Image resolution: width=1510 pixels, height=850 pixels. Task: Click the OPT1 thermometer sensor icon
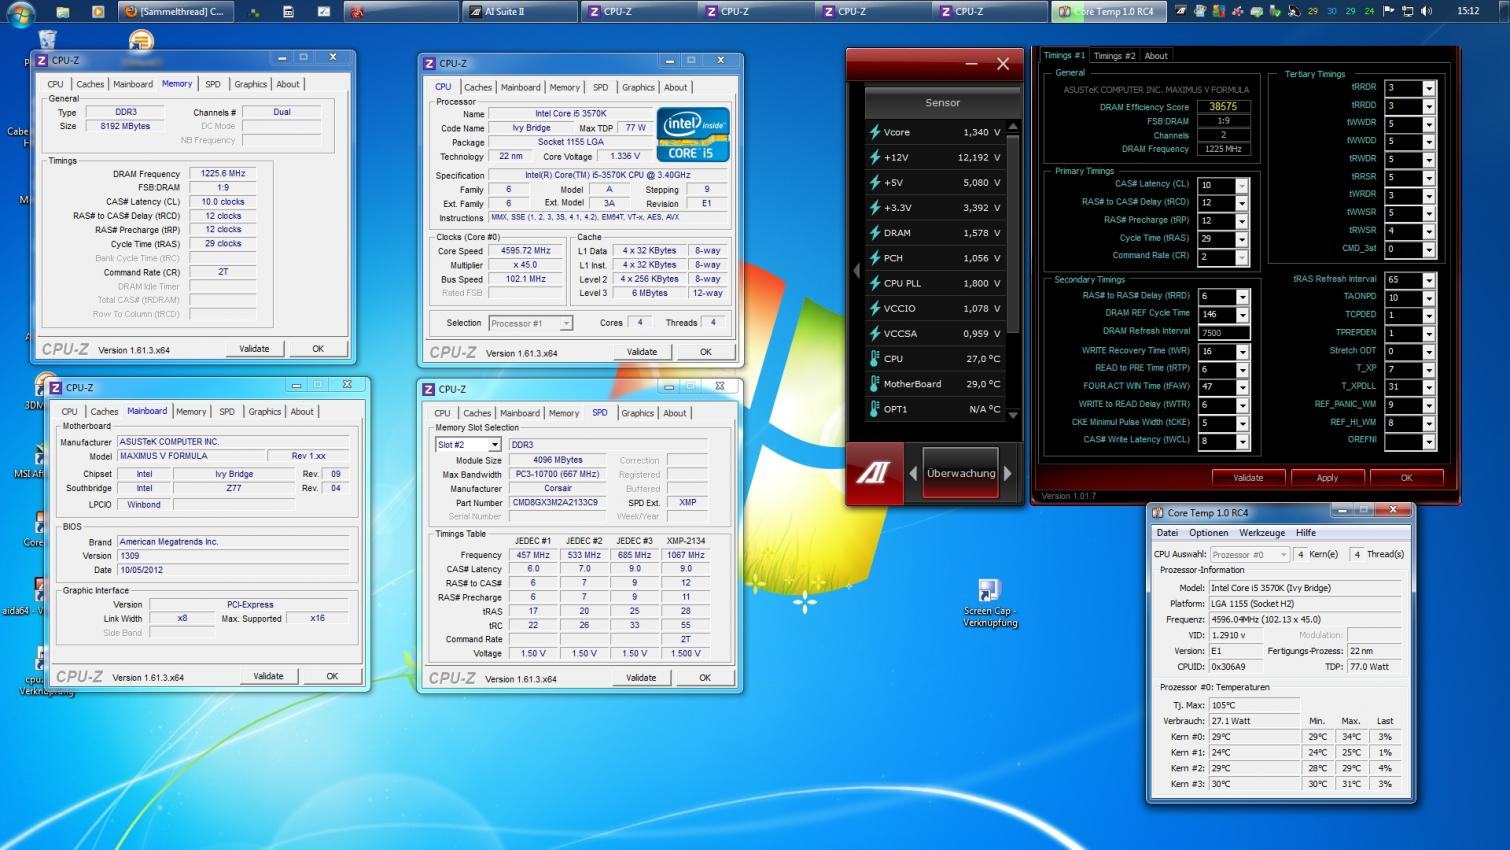[x=875, y=408]
